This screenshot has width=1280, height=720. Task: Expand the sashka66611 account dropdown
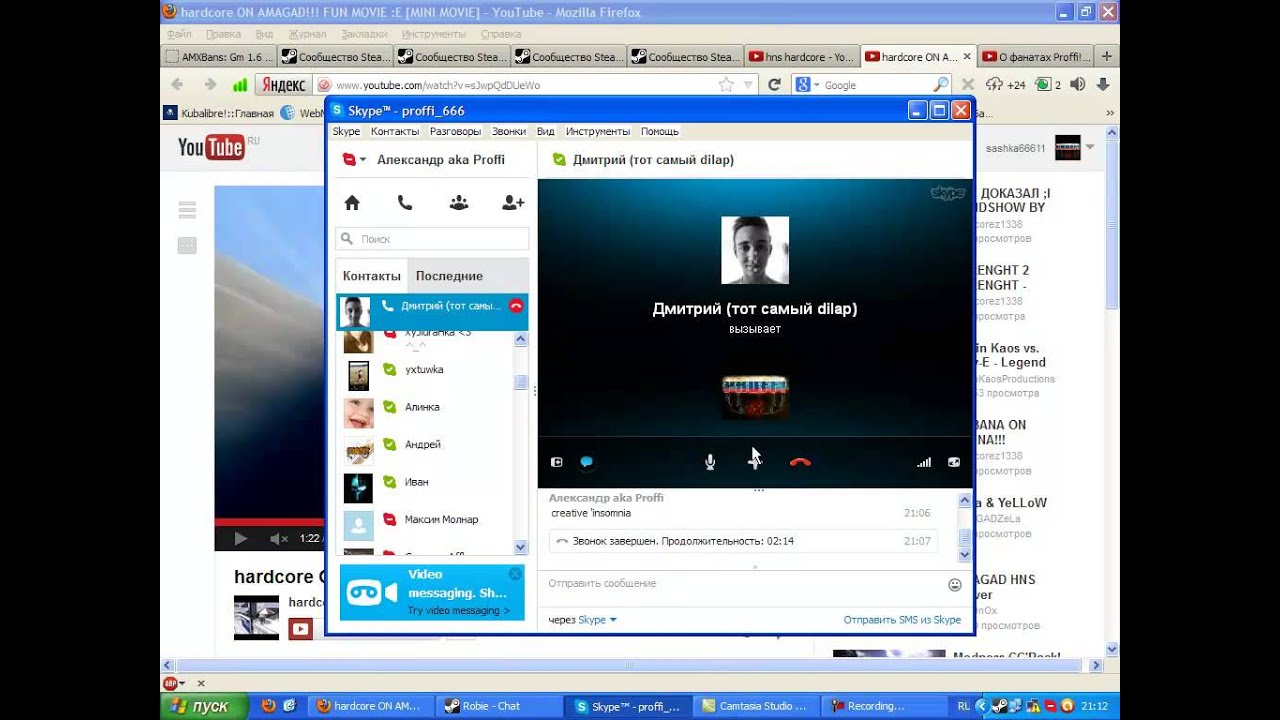[x=1090, y=148]
